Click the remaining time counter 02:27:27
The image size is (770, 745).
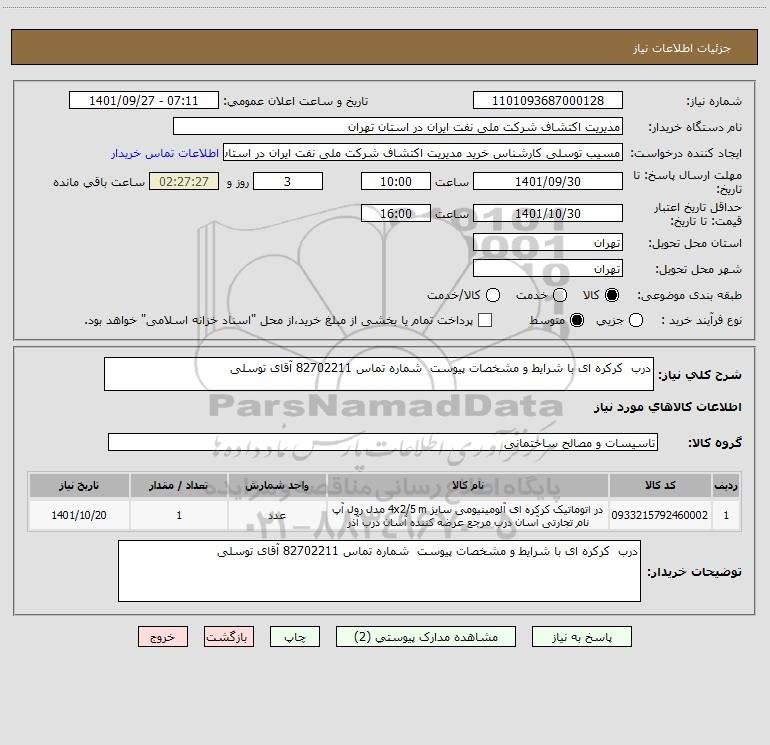pyautogui.click(x=184, y=181)
